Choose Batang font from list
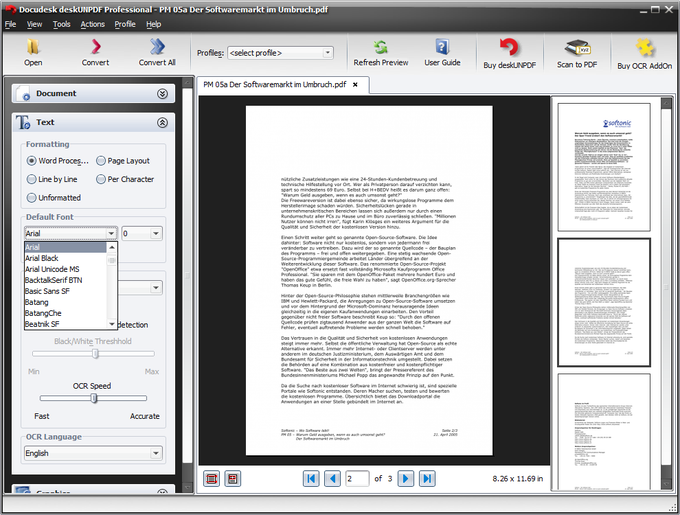The width and height of the screenshot is (680, 515). [65, 302]
